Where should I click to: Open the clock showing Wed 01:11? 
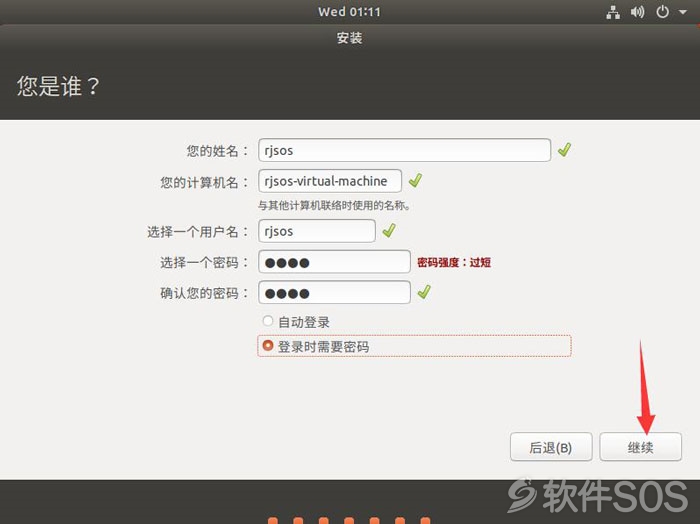coord(349,12)
